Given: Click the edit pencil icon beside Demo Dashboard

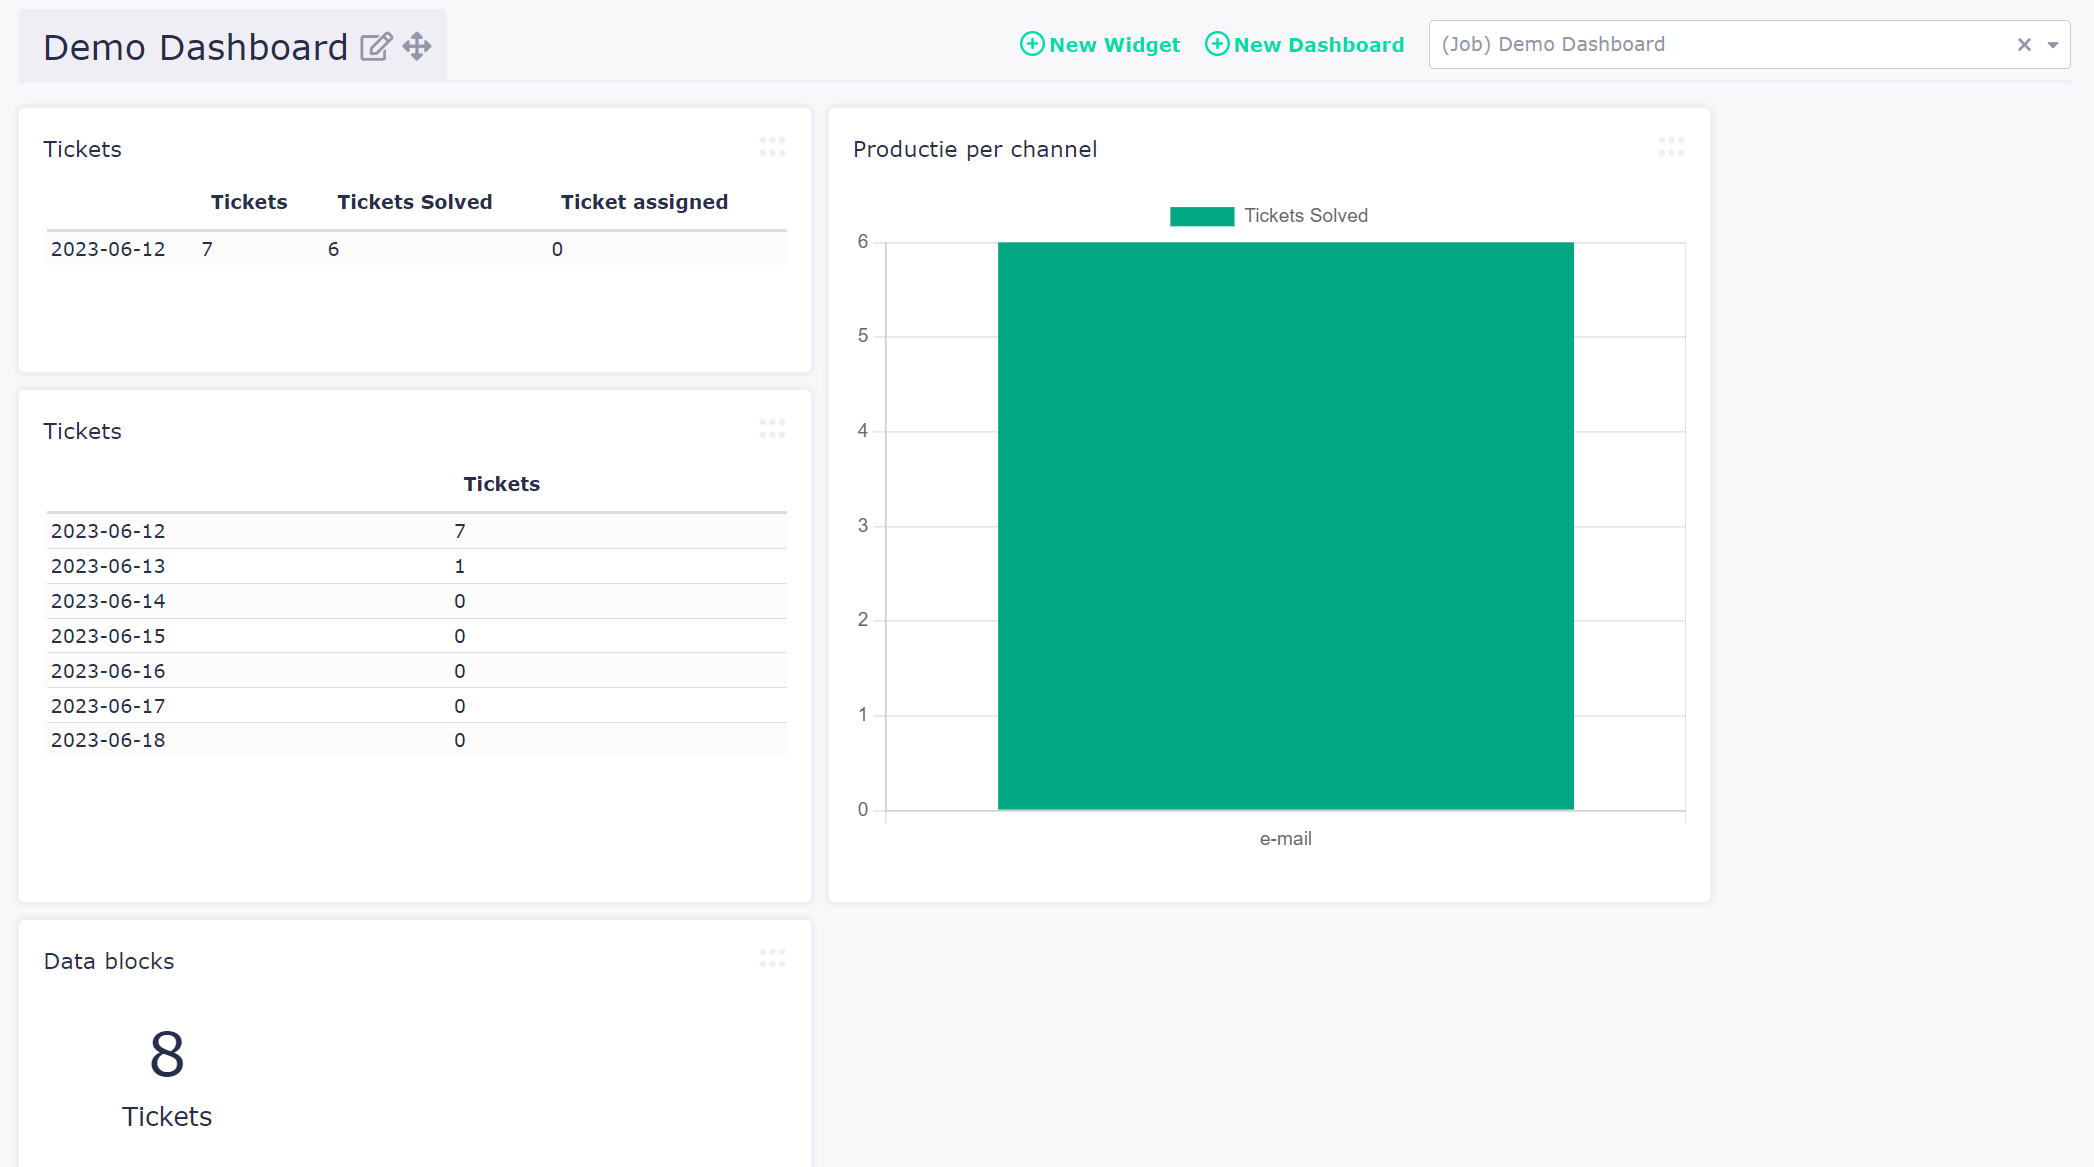Looking at the screenshot, I should pyautogui.click(x=376, y=46).
